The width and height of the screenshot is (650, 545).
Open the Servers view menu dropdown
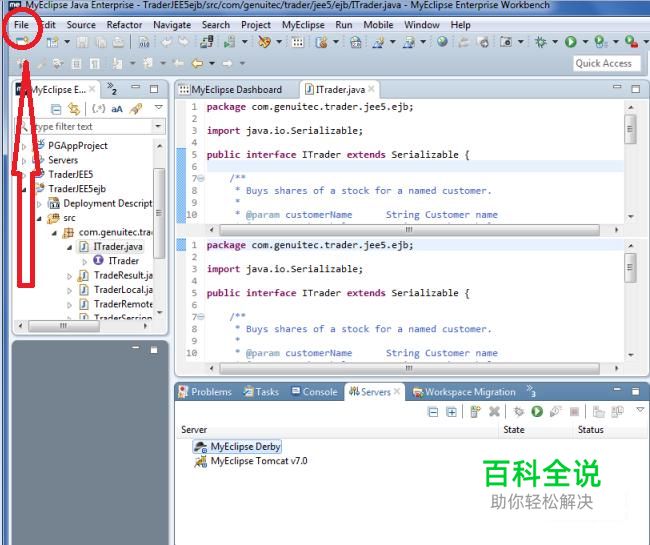640,410
